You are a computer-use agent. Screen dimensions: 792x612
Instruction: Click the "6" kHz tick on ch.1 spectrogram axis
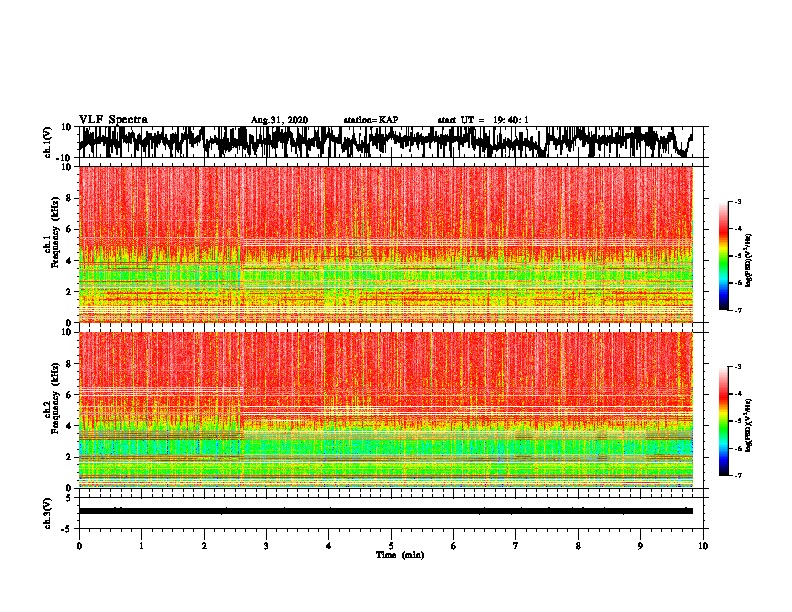point(69,229)
